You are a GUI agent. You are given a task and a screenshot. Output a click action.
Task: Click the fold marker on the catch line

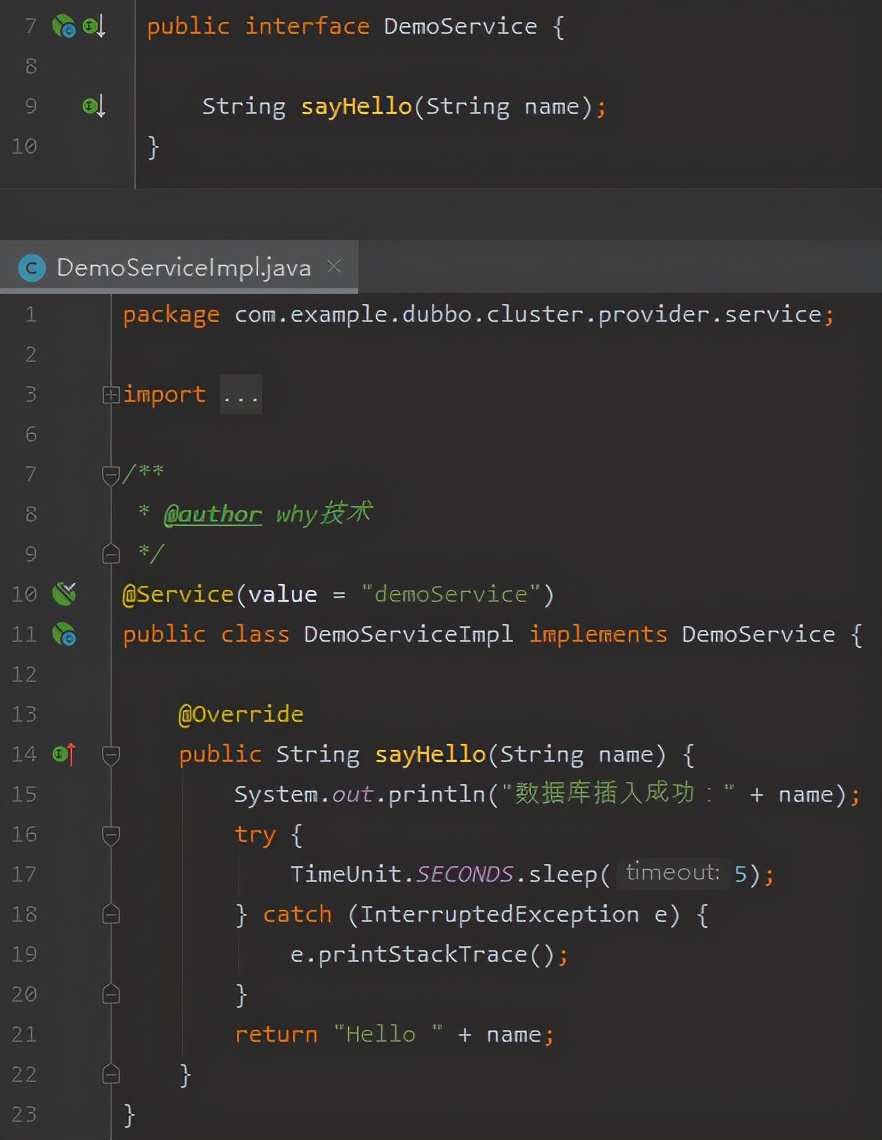(111, 914)
